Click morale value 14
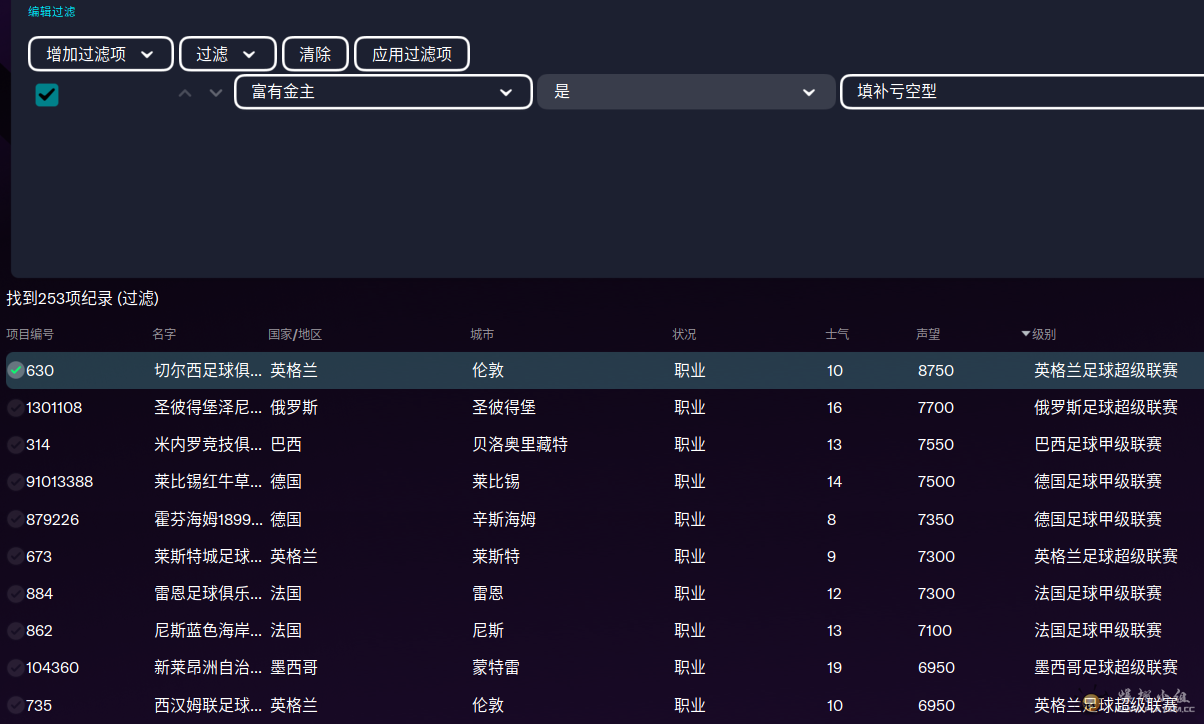Screen dimensions: 1204x724 835,482
